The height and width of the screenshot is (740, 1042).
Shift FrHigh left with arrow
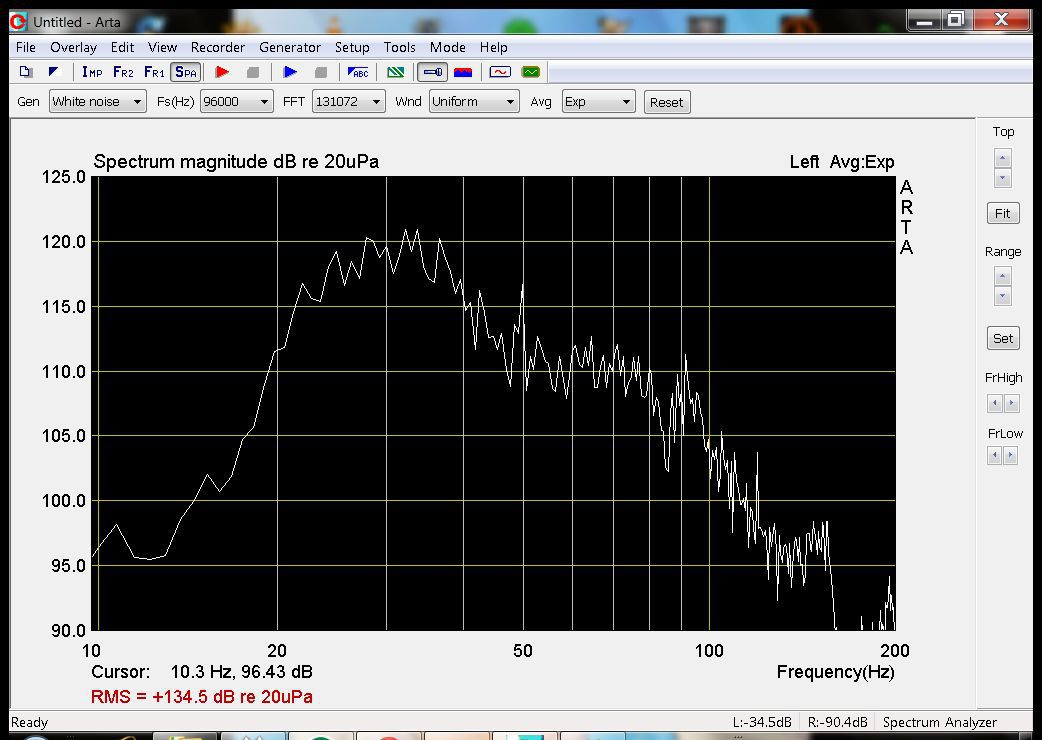click(995, 403)
